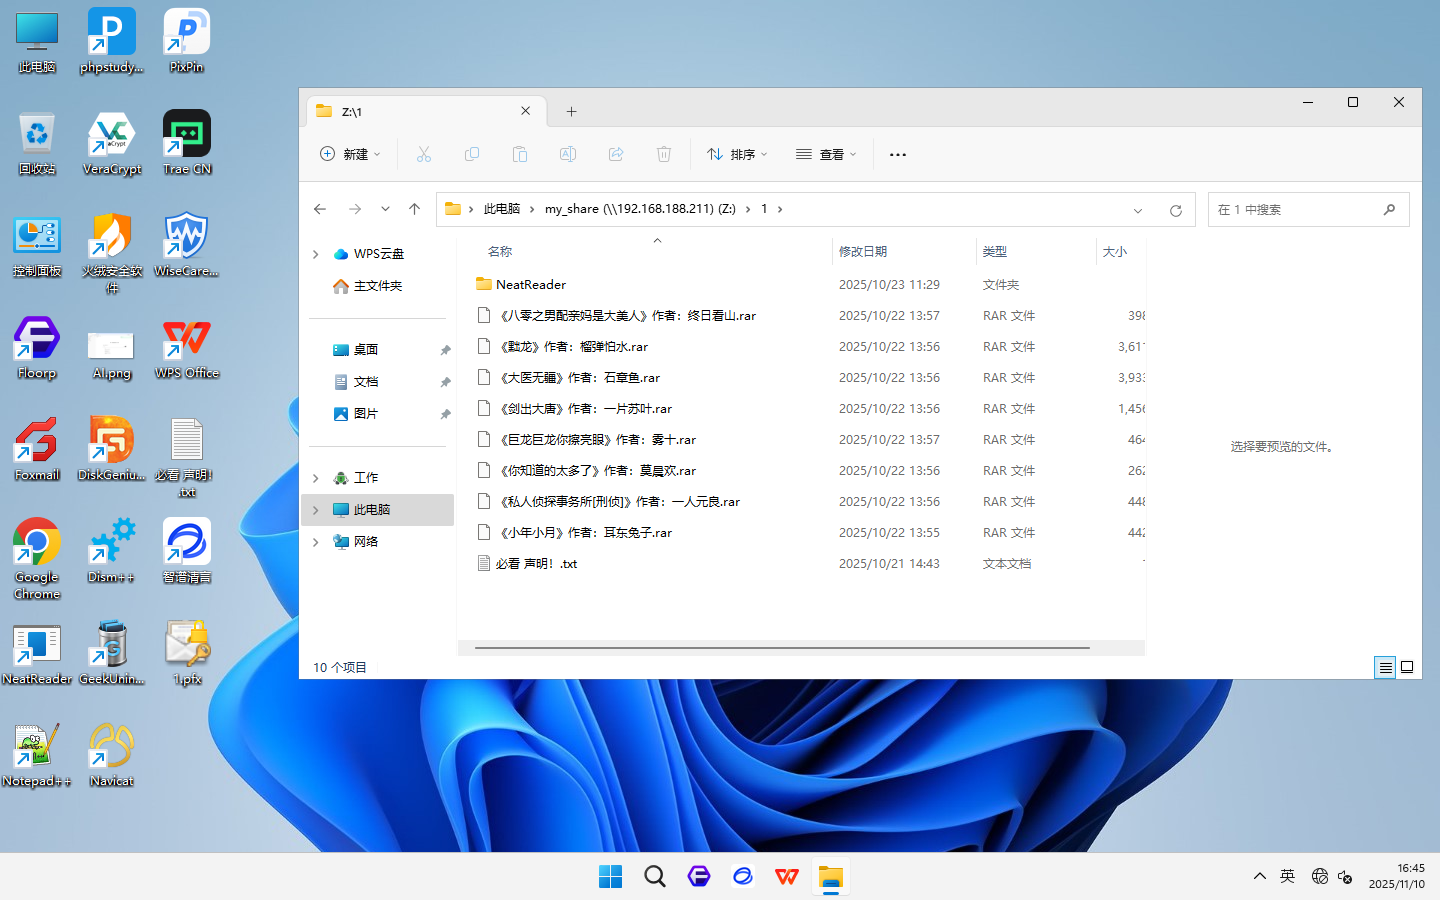1440x900 pixels.
Task: Open Google Chrome from the desktop
Action: point(37,557)
